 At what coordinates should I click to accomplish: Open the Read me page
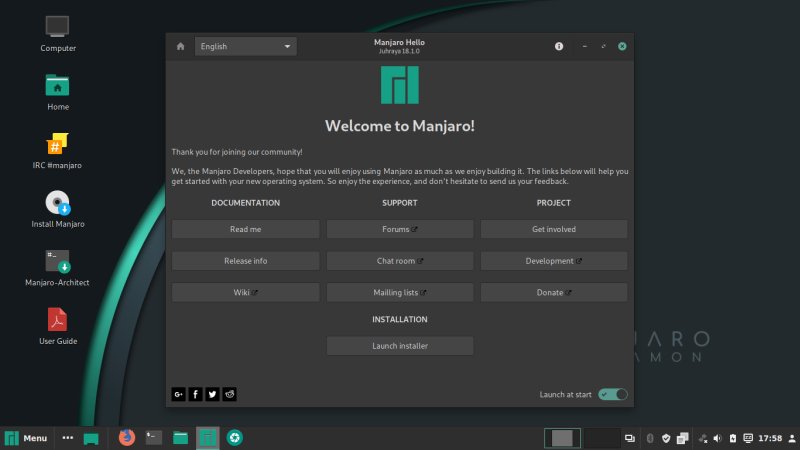point(245,229)
